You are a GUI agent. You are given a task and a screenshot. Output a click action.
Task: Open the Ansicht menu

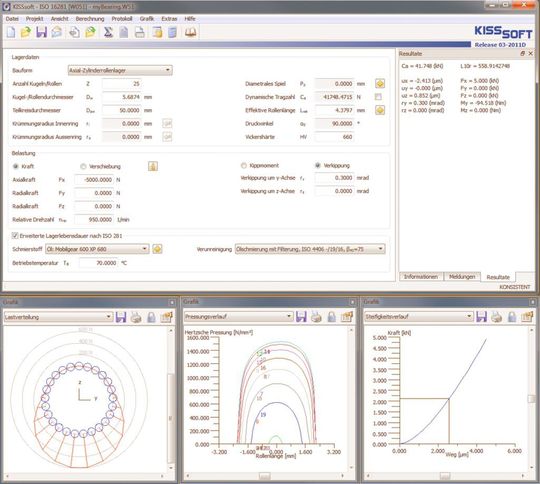pyautogui.click(x=60, y=19)
